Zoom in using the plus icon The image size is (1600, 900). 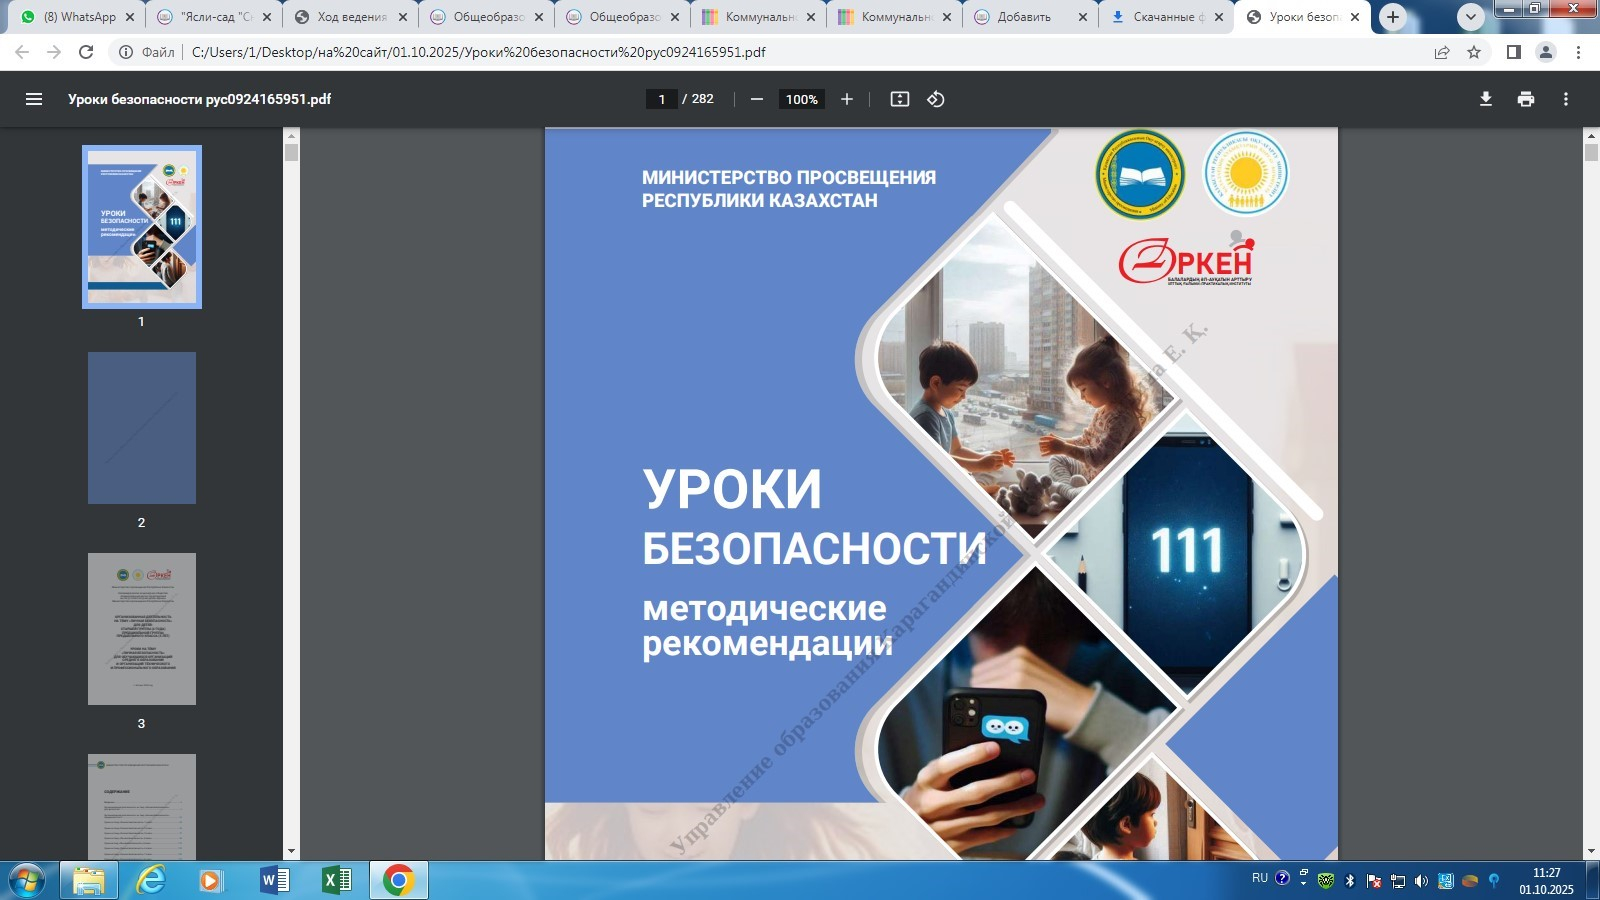click(x=847, y=99)
